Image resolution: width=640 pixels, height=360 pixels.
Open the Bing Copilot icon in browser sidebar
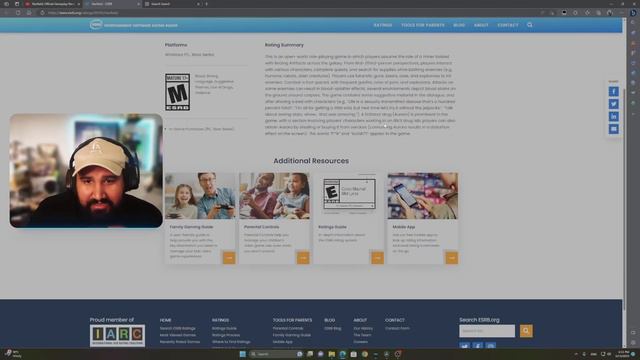[x=633, y=13]
